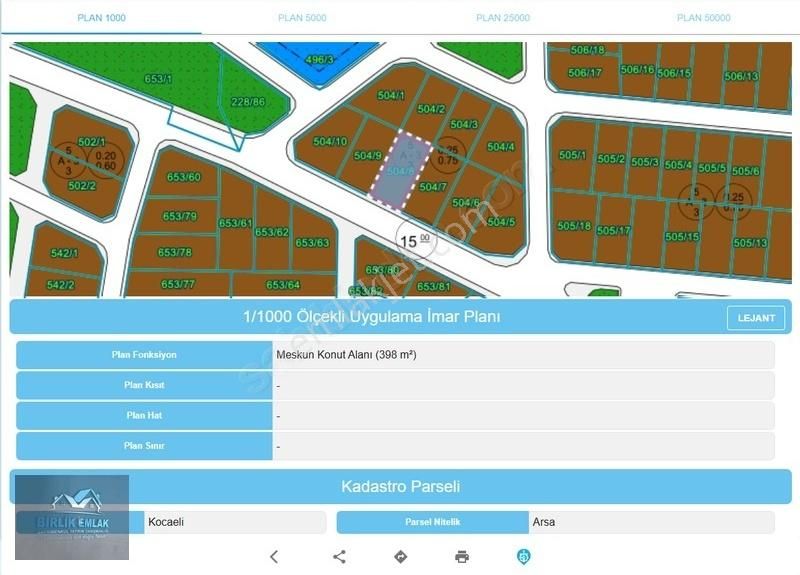
Task: Select parcel 653/64 on the map
Action: coord(283,285)
